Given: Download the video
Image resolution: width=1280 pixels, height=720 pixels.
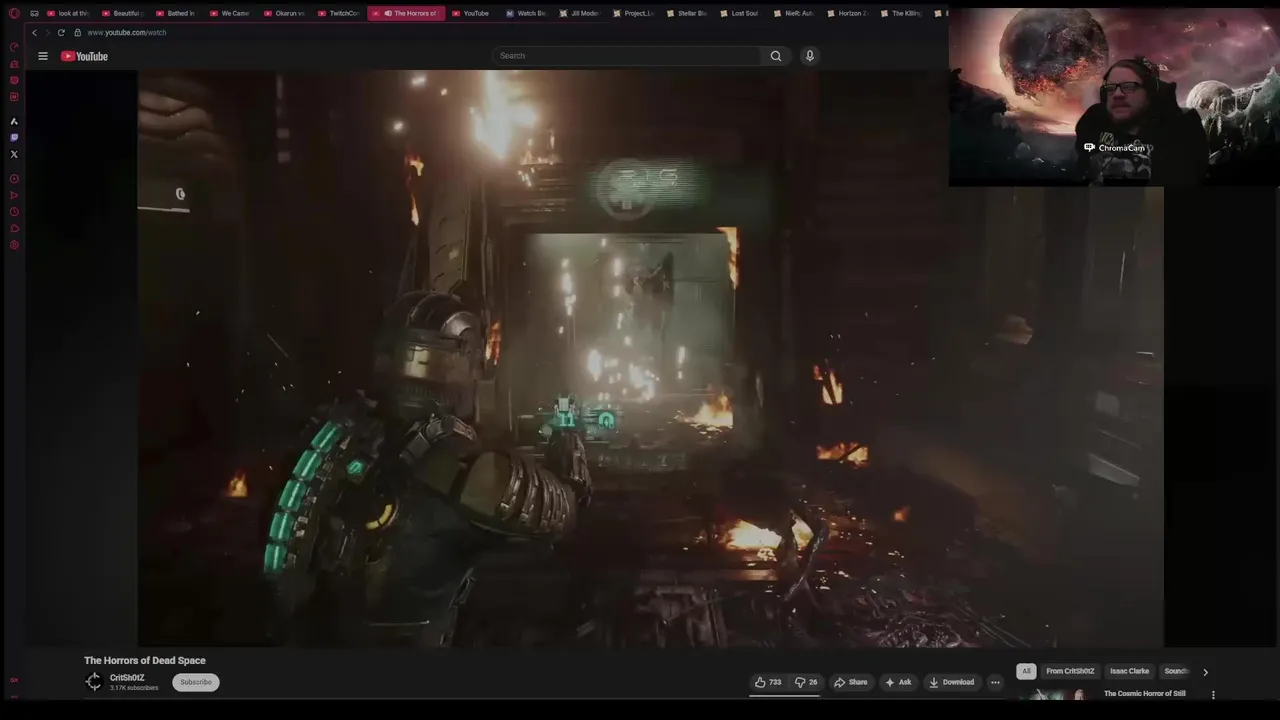Looking at the screenshot, I should pos(952,682).
